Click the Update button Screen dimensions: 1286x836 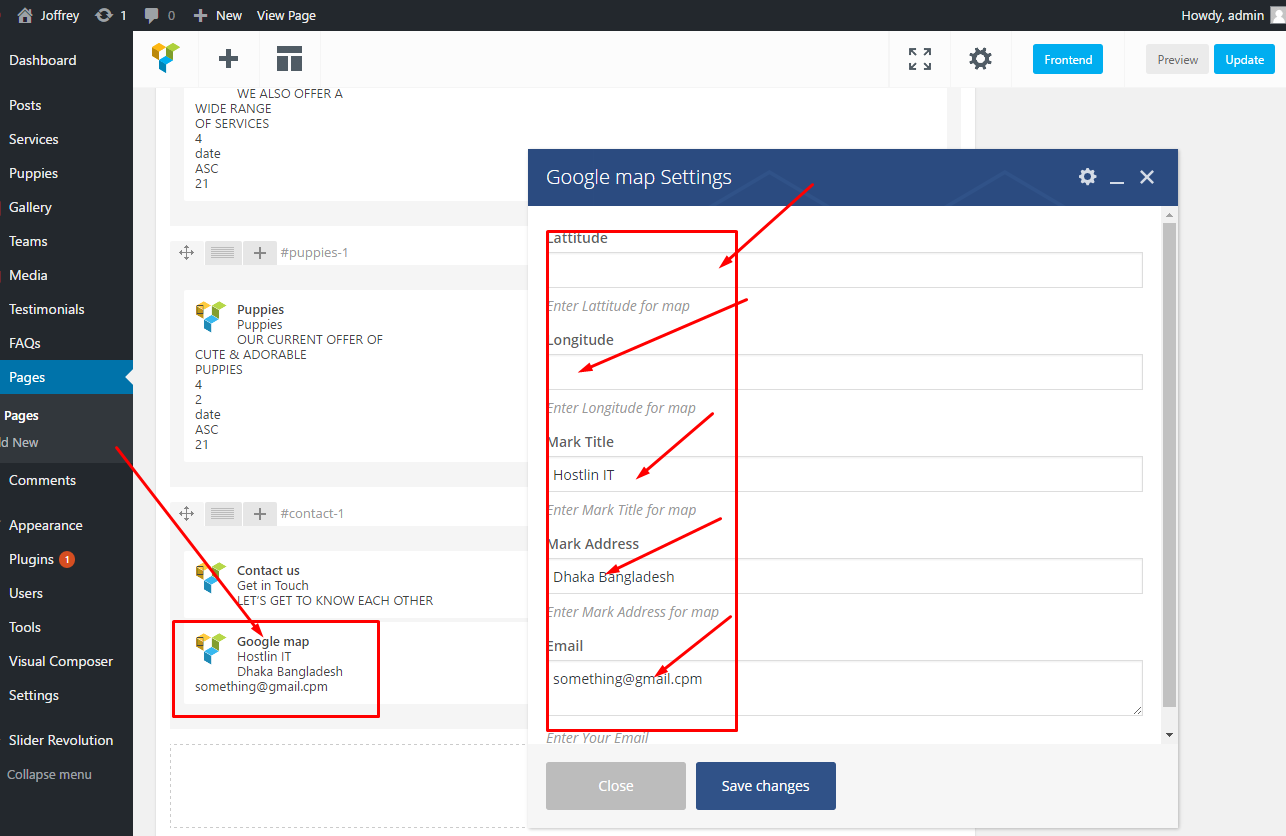coord(1244,59)
